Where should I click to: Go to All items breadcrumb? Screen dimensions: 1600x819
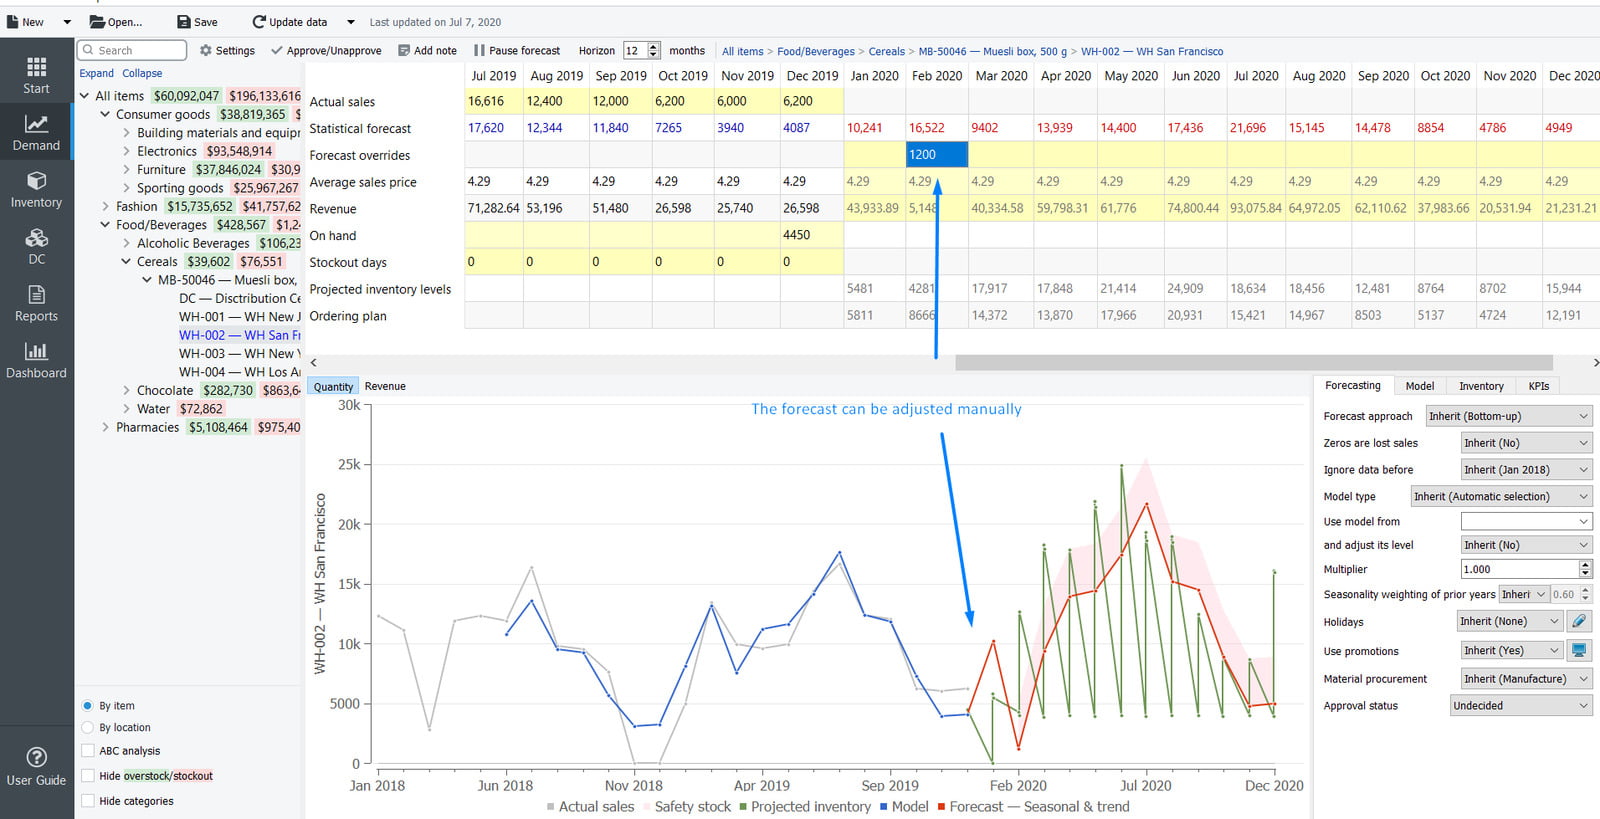(x=742, y=51)
